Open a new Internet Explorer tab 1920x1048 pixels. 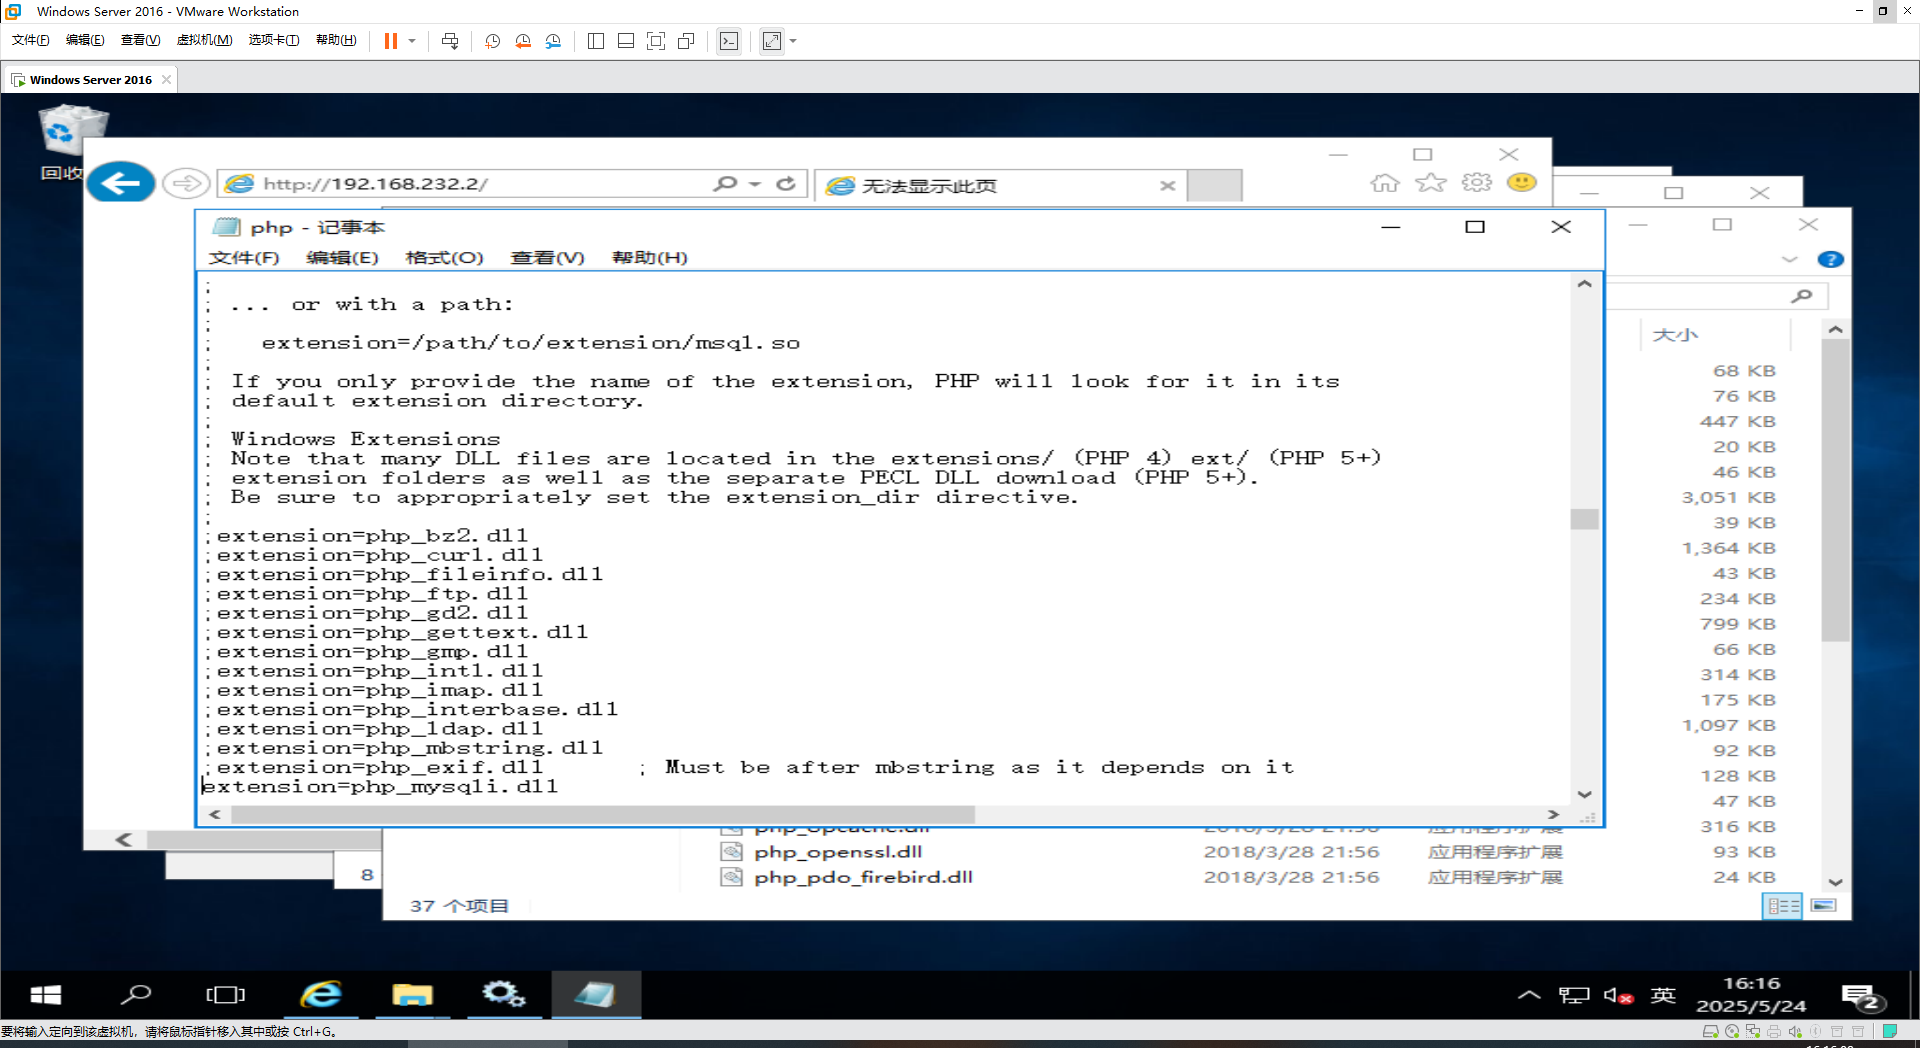[x=1214, y=186]
